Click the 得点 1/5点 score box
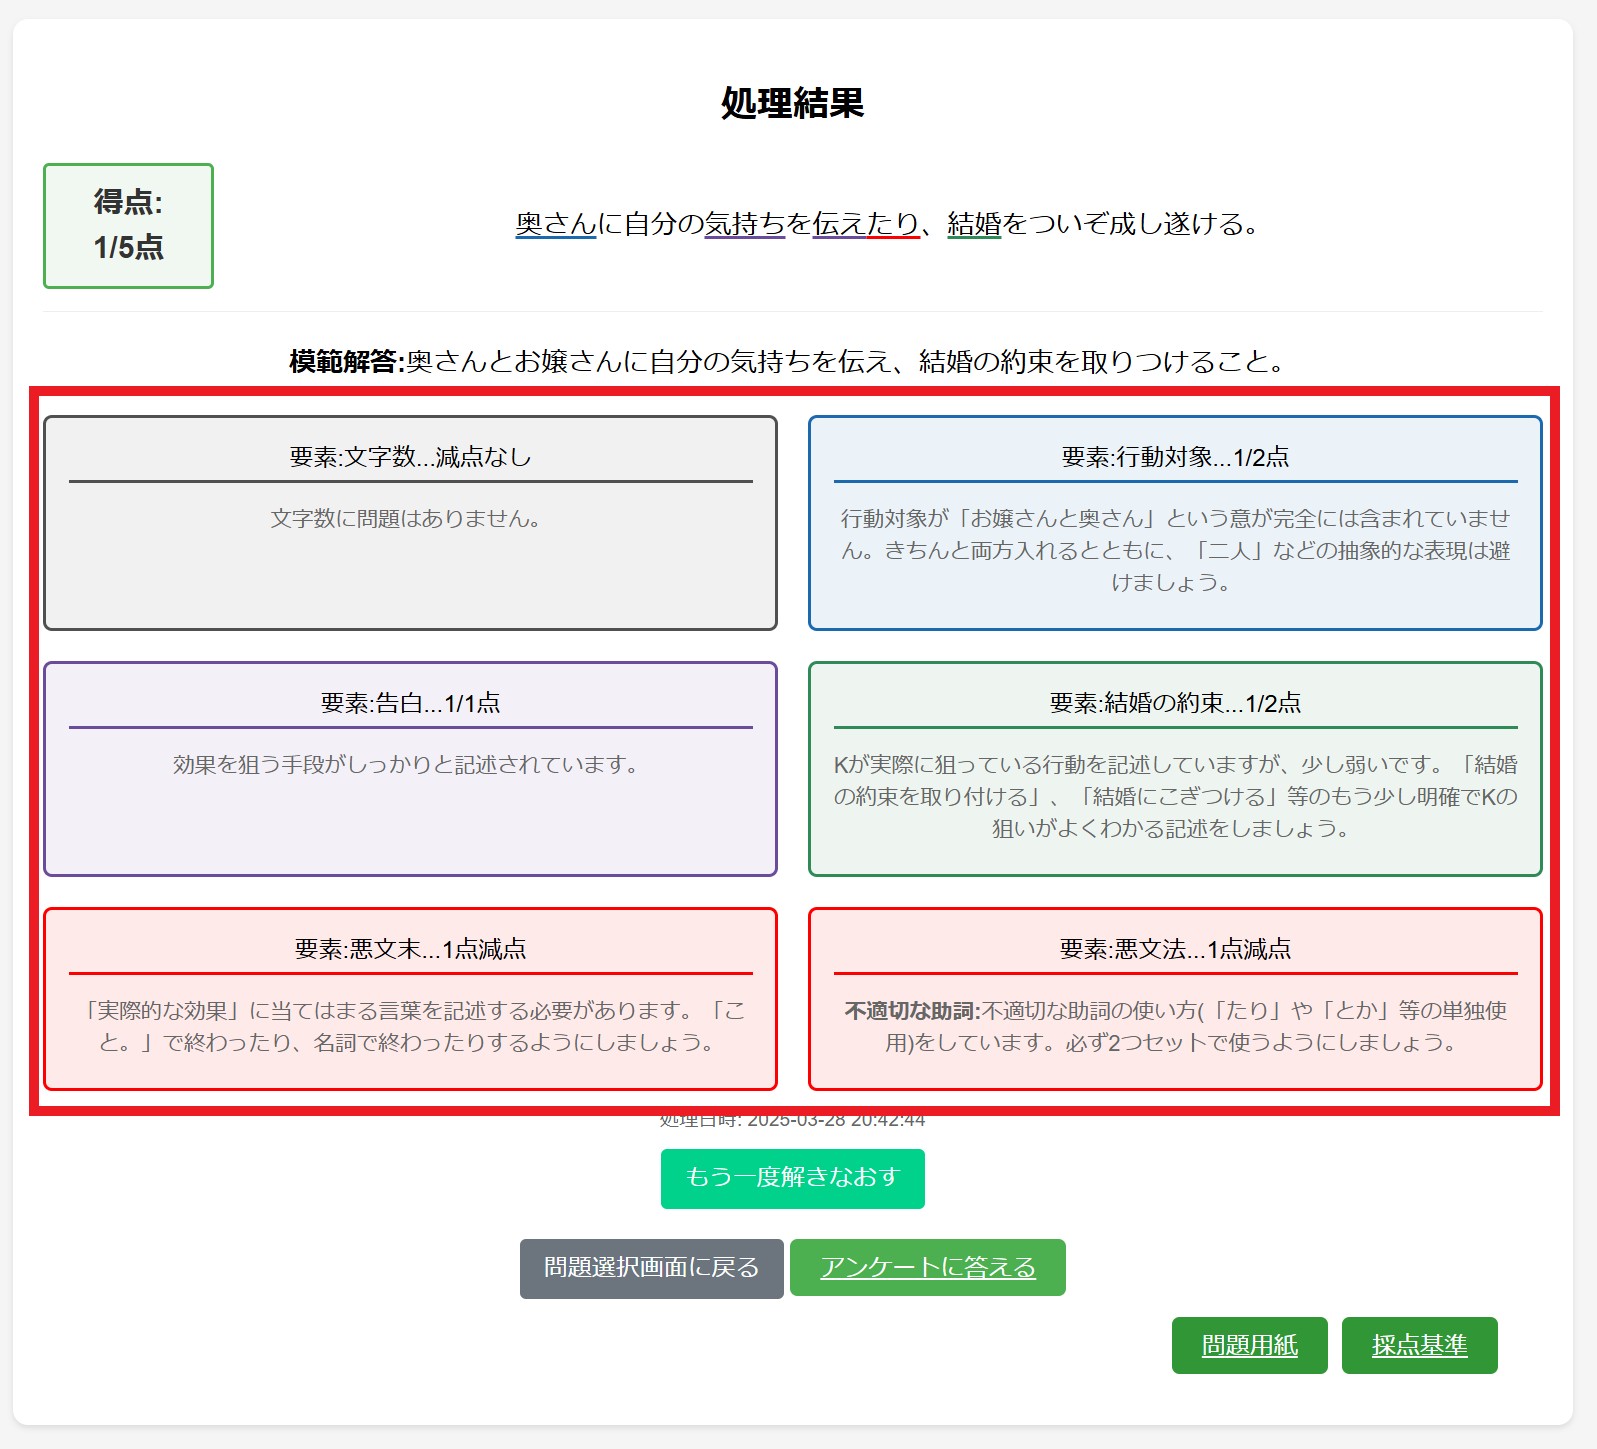This screenshot has height=1449, width=1597. [128, 226]
